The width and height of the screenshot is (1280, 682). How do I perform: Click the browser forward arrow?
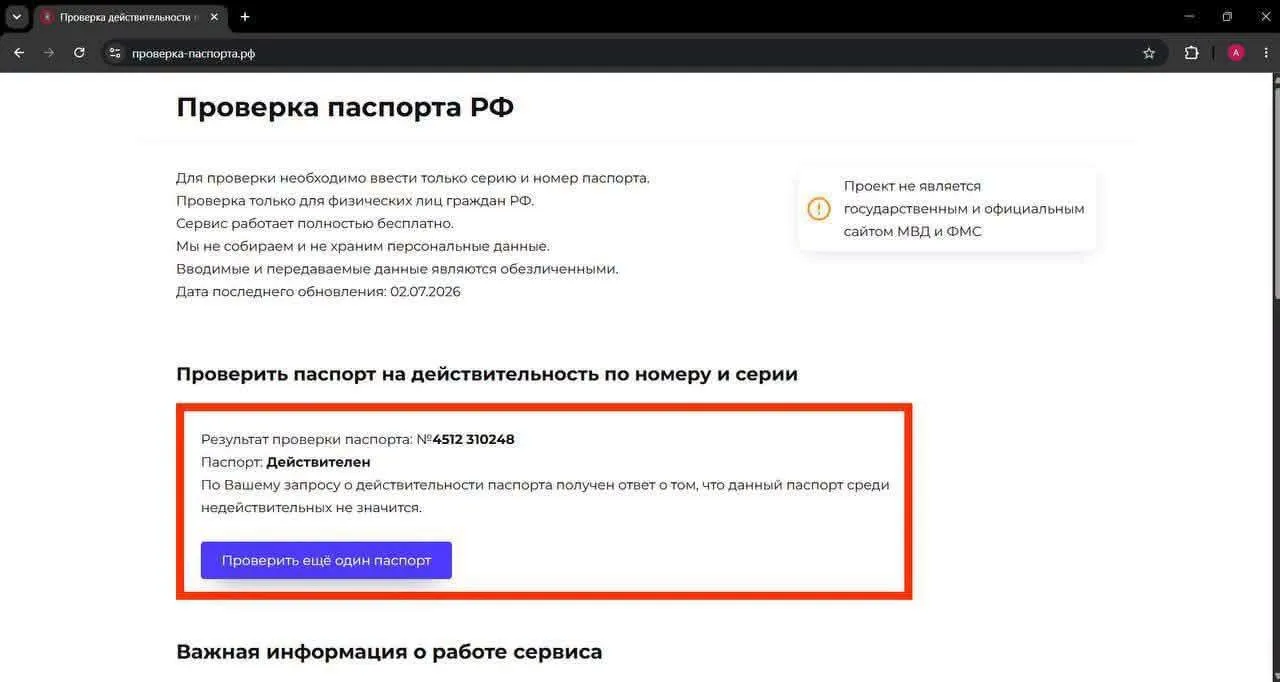pyautogui.click(x=49, y=53)
